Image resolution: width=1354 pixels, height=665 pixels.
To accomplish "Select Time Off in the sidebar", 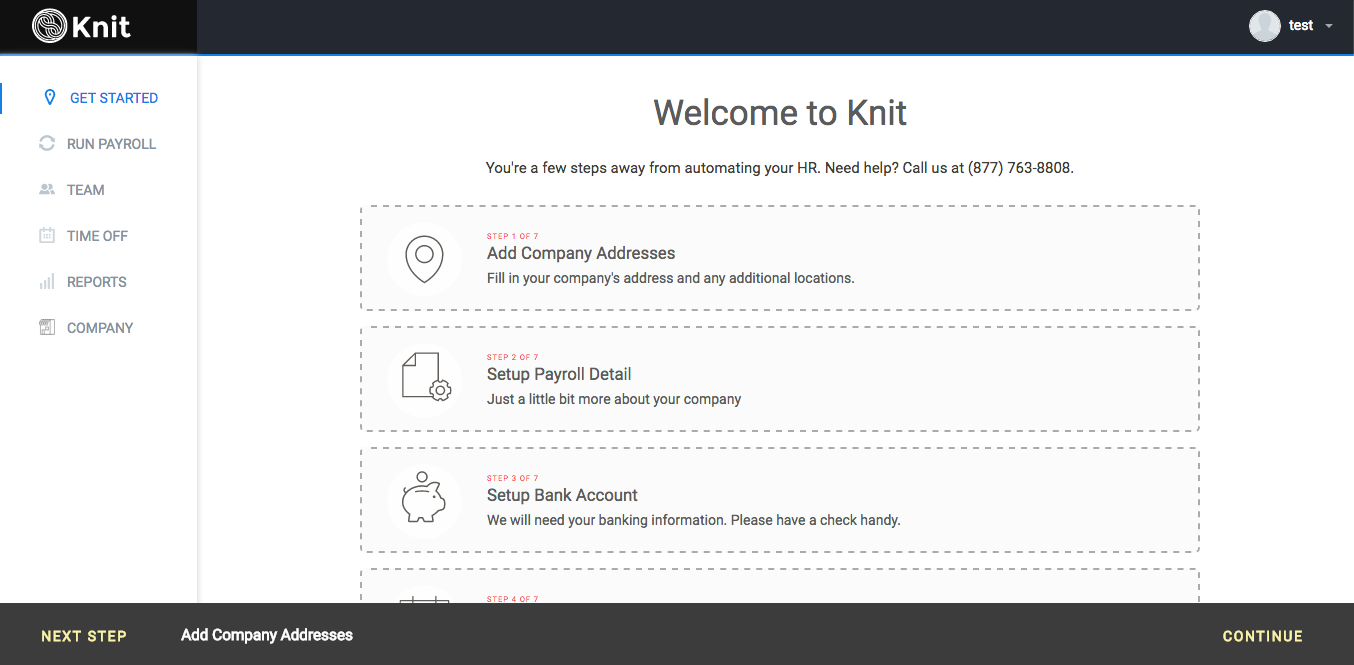I will (97, 236).
